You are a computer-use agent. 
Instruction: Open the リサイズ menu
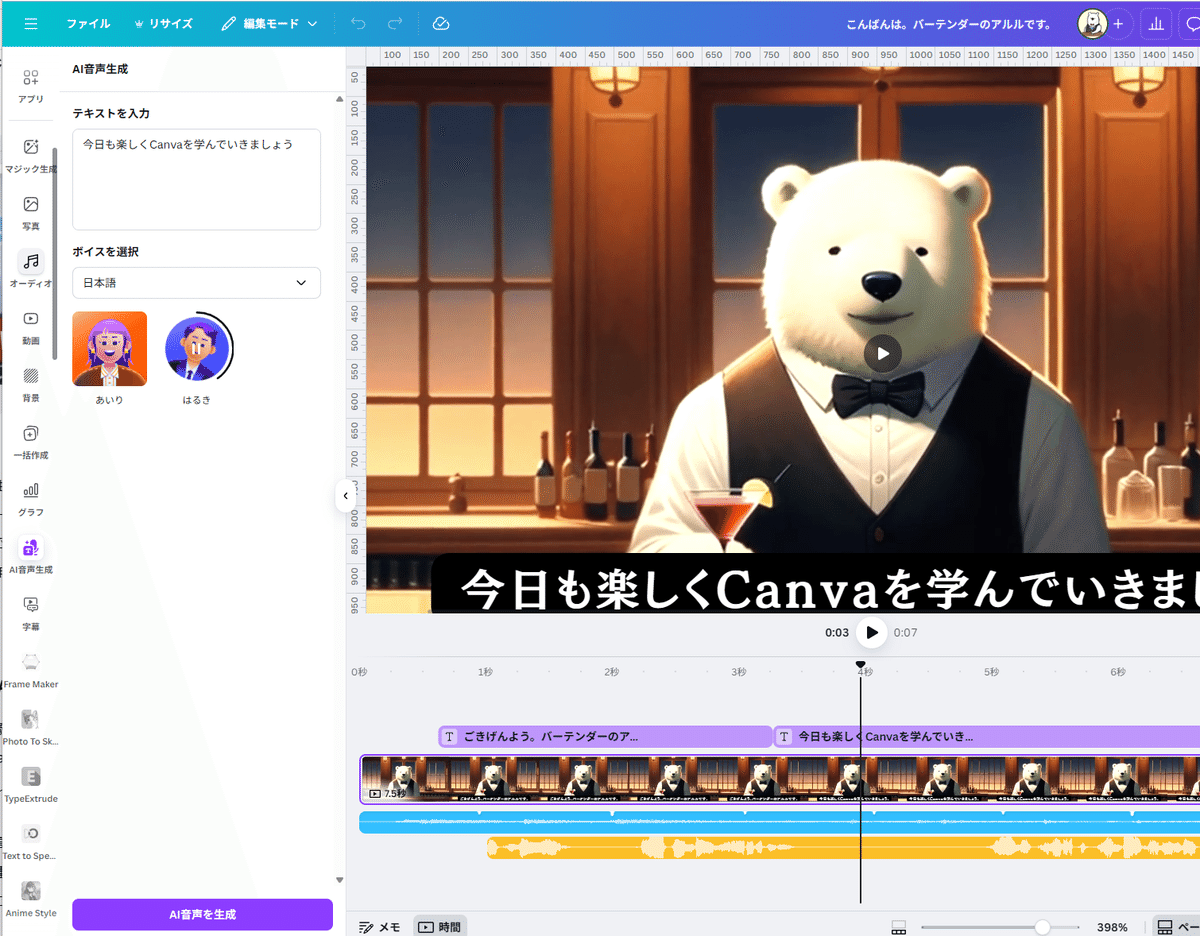coord(163,23)
